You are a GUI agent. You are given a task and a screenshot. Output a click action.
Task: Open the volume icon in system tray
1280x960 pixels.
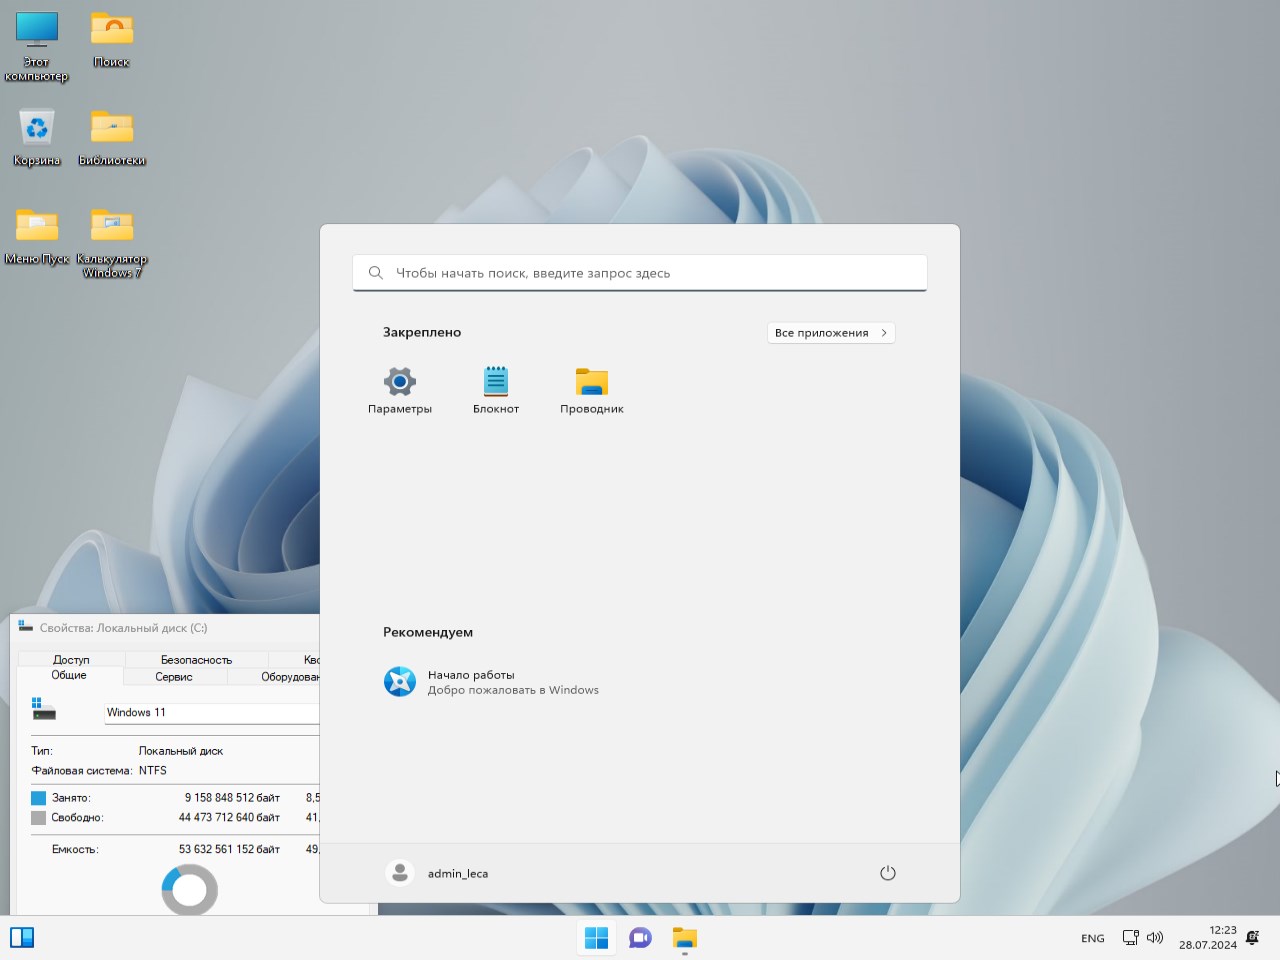(1155, 938)
